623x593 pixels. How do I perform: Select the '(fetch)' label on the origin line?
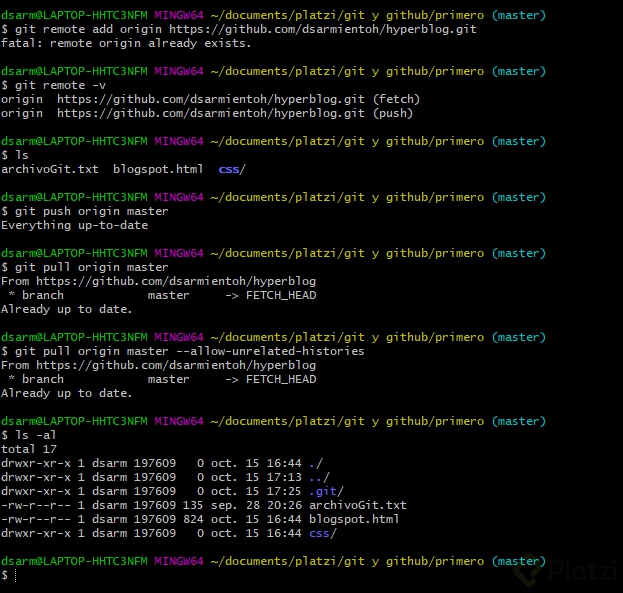(x=396, y=99)
